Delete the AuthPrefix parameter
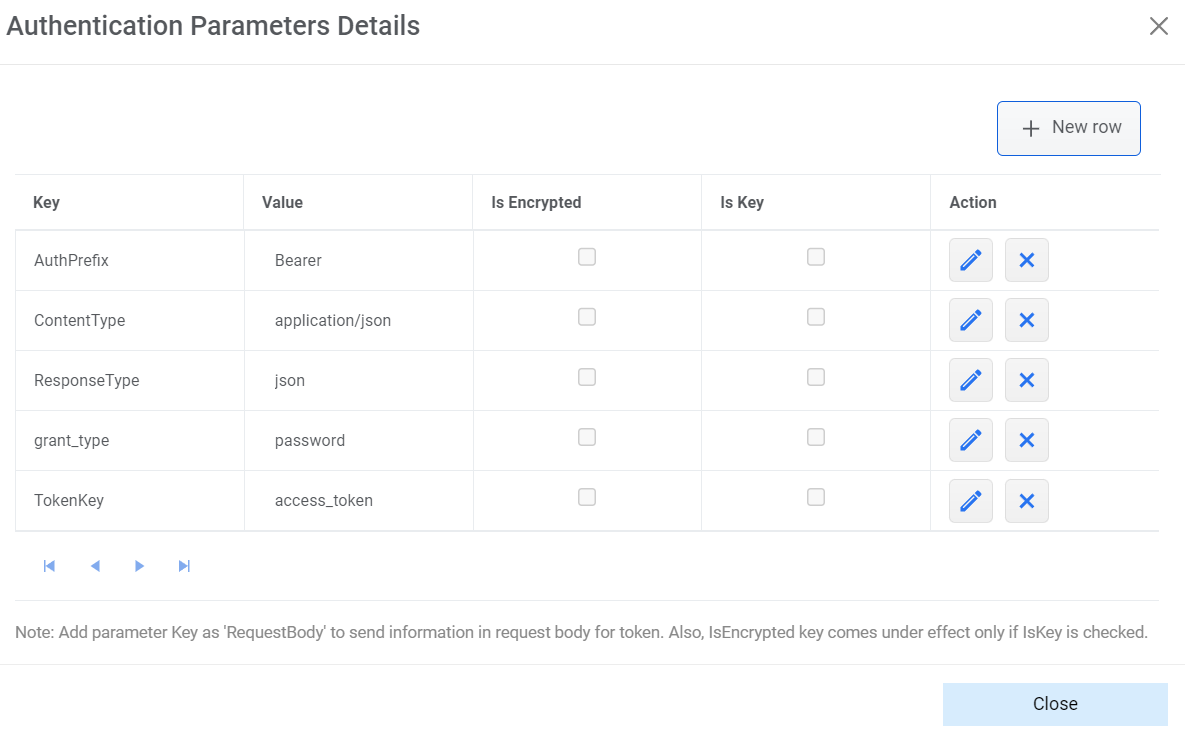Screen dimensions: 1185x732 click(x=1026, y=259)
